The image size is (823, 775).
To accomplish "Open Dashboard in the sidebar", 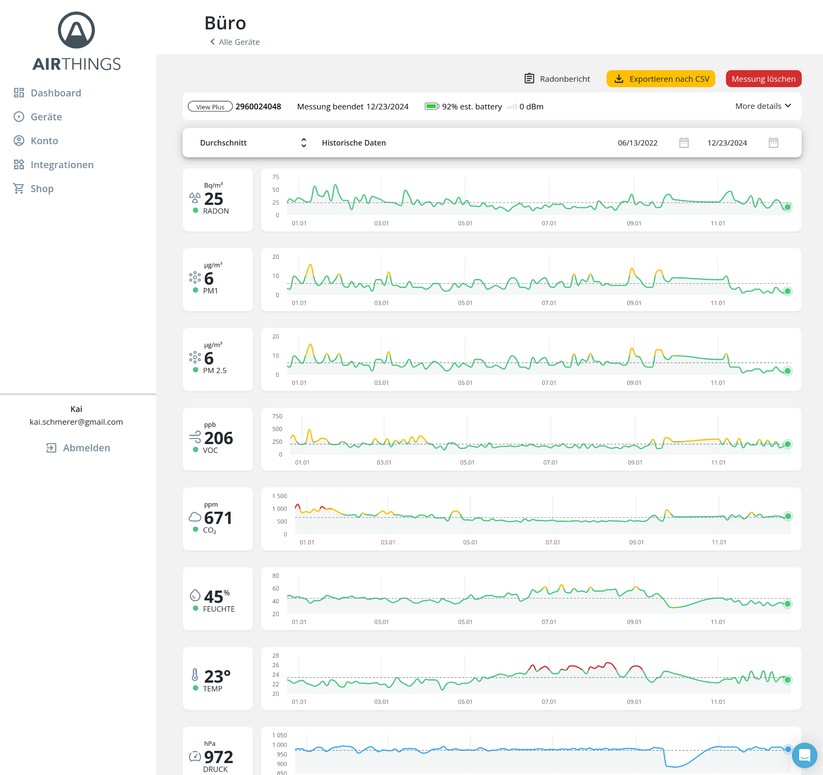I will 55,93.
